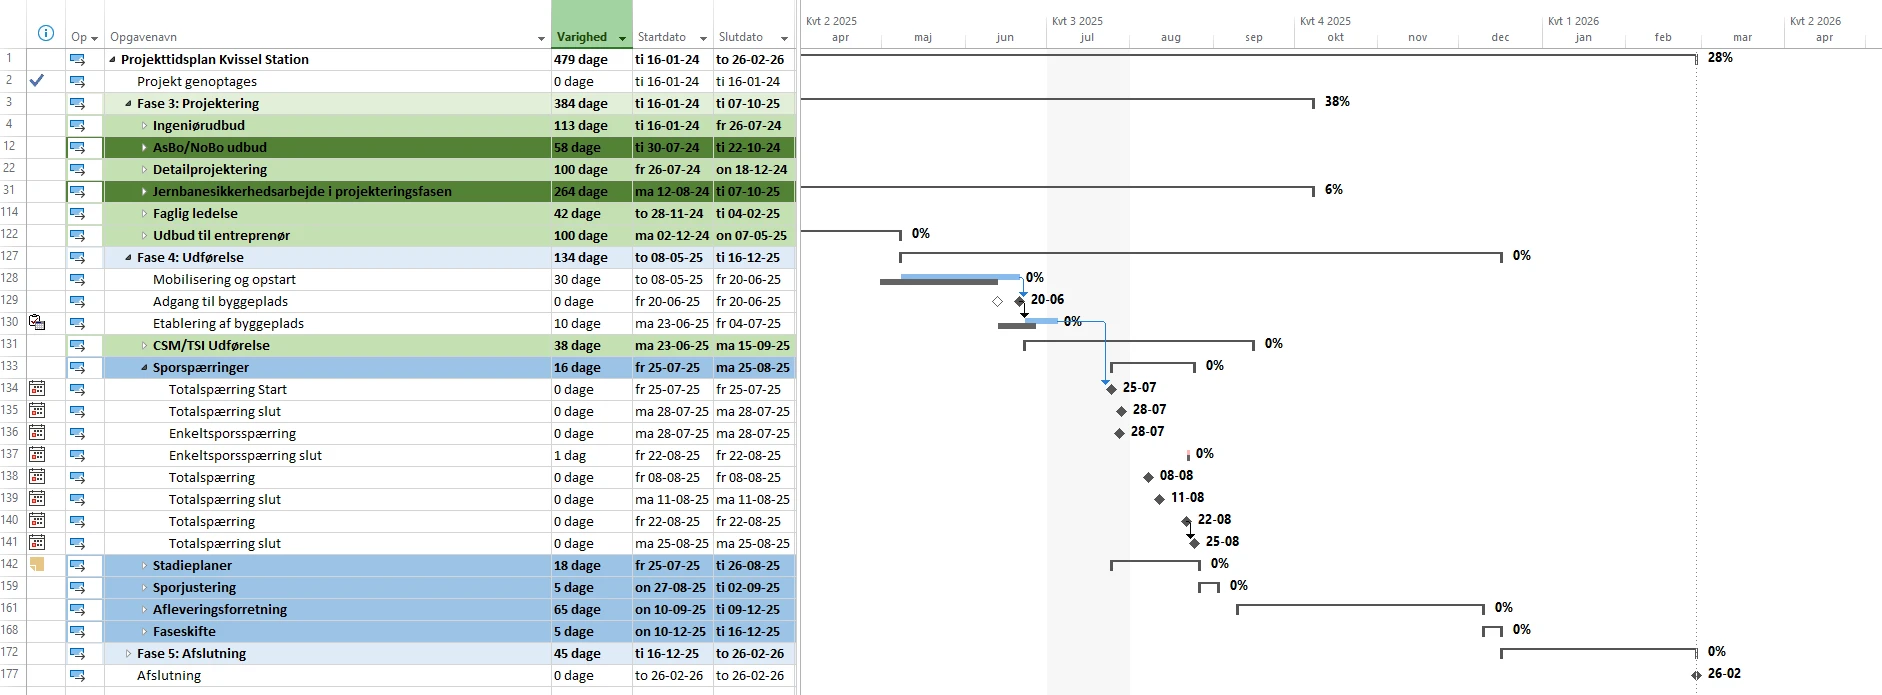Click the yellow note icon beside Stadieplaner
The height and width of the screenshot is (695, 1882).
[37, 565]
